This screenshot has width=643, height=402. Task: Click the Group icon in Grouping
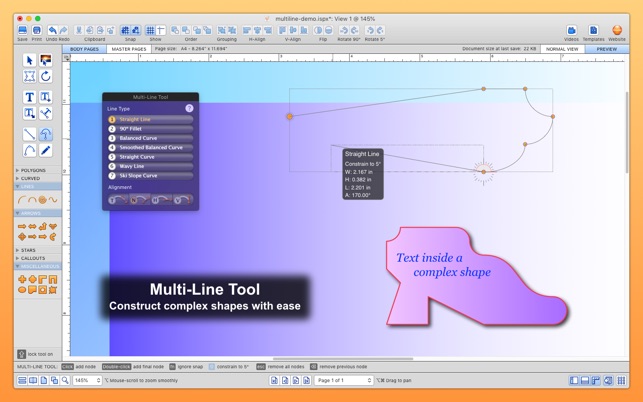point(221,30)
